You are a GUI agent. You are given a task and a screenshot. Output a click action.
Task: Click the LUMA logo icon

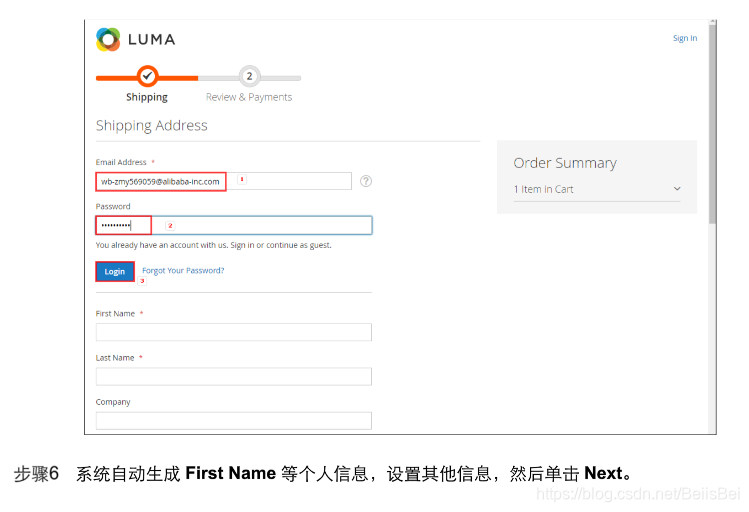pos(108,39)
